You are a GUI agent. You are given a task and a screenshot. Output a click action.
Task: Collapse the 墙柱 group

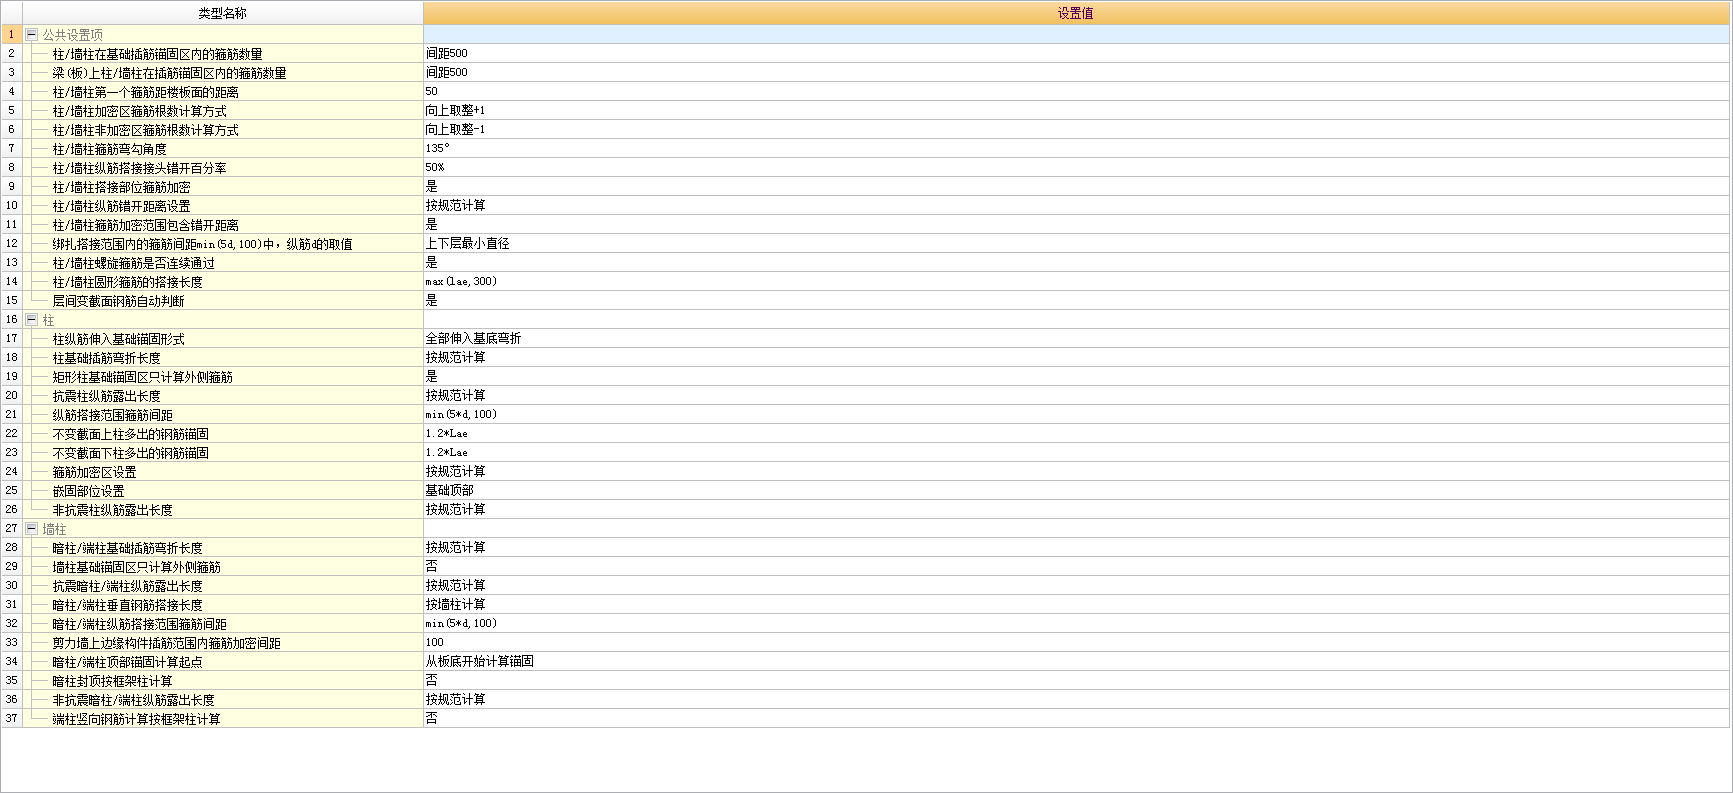tap(31, 528)
